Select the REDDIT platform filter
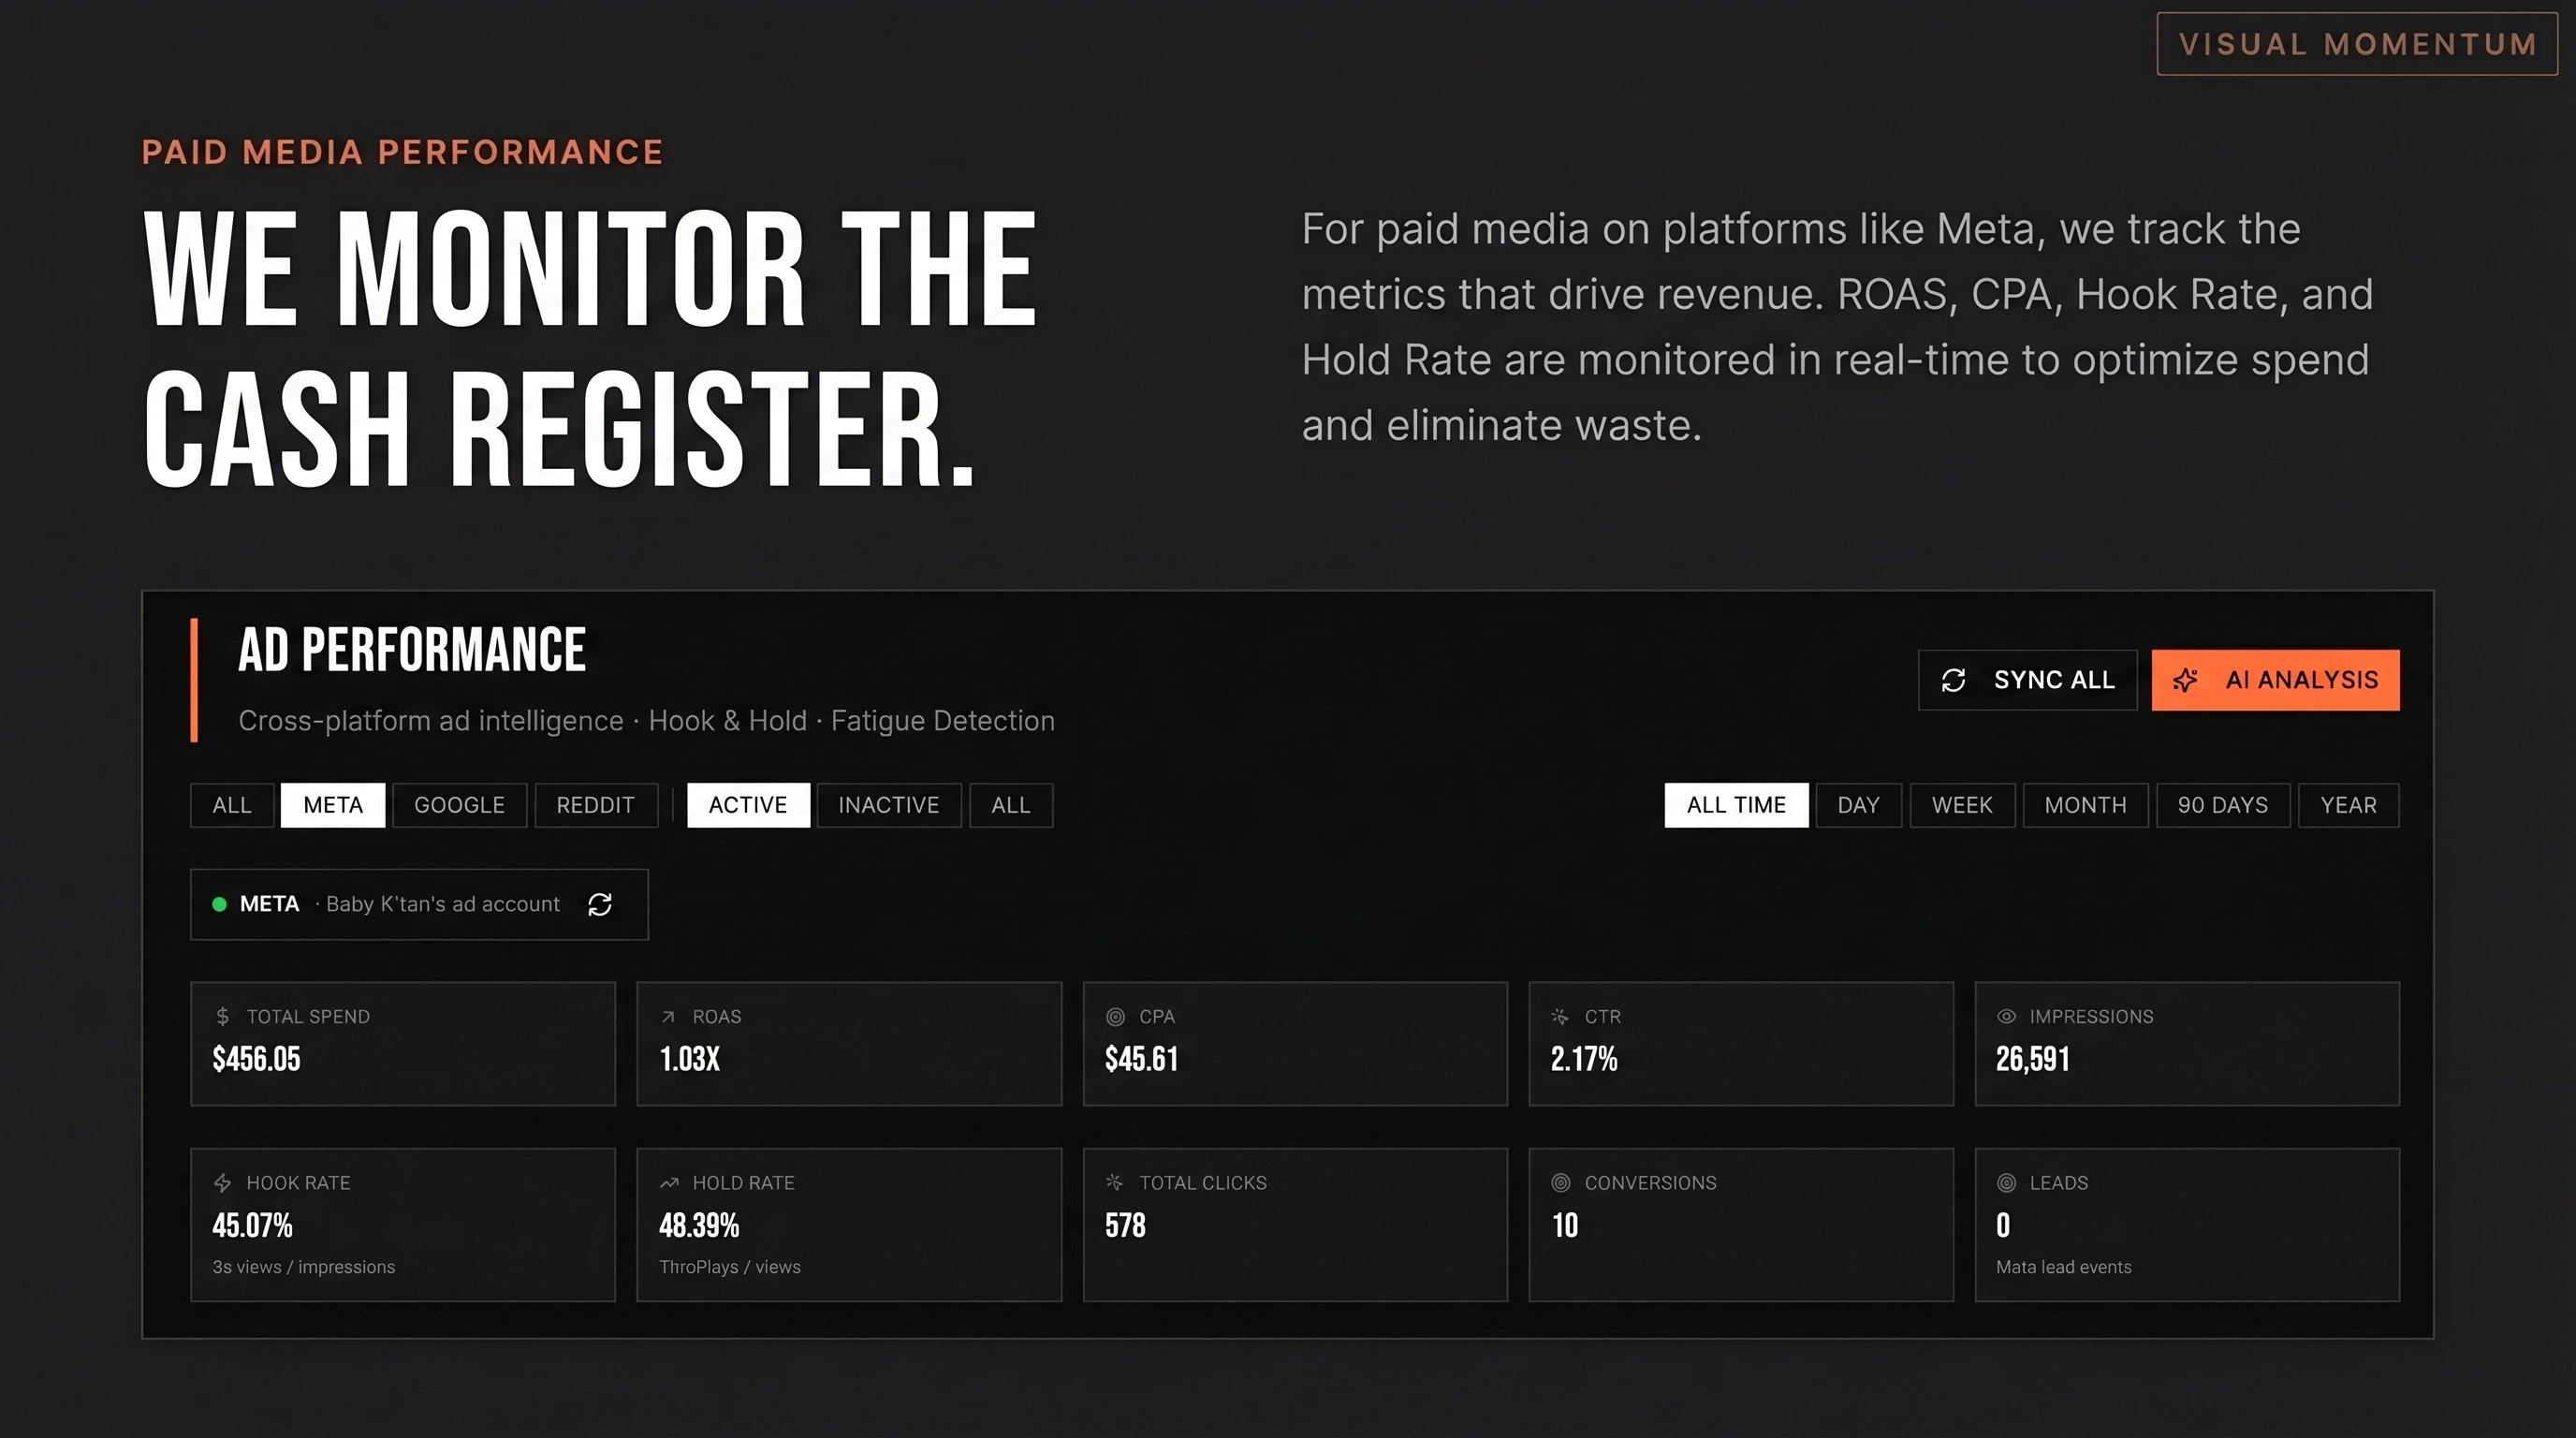 (595, 805)
